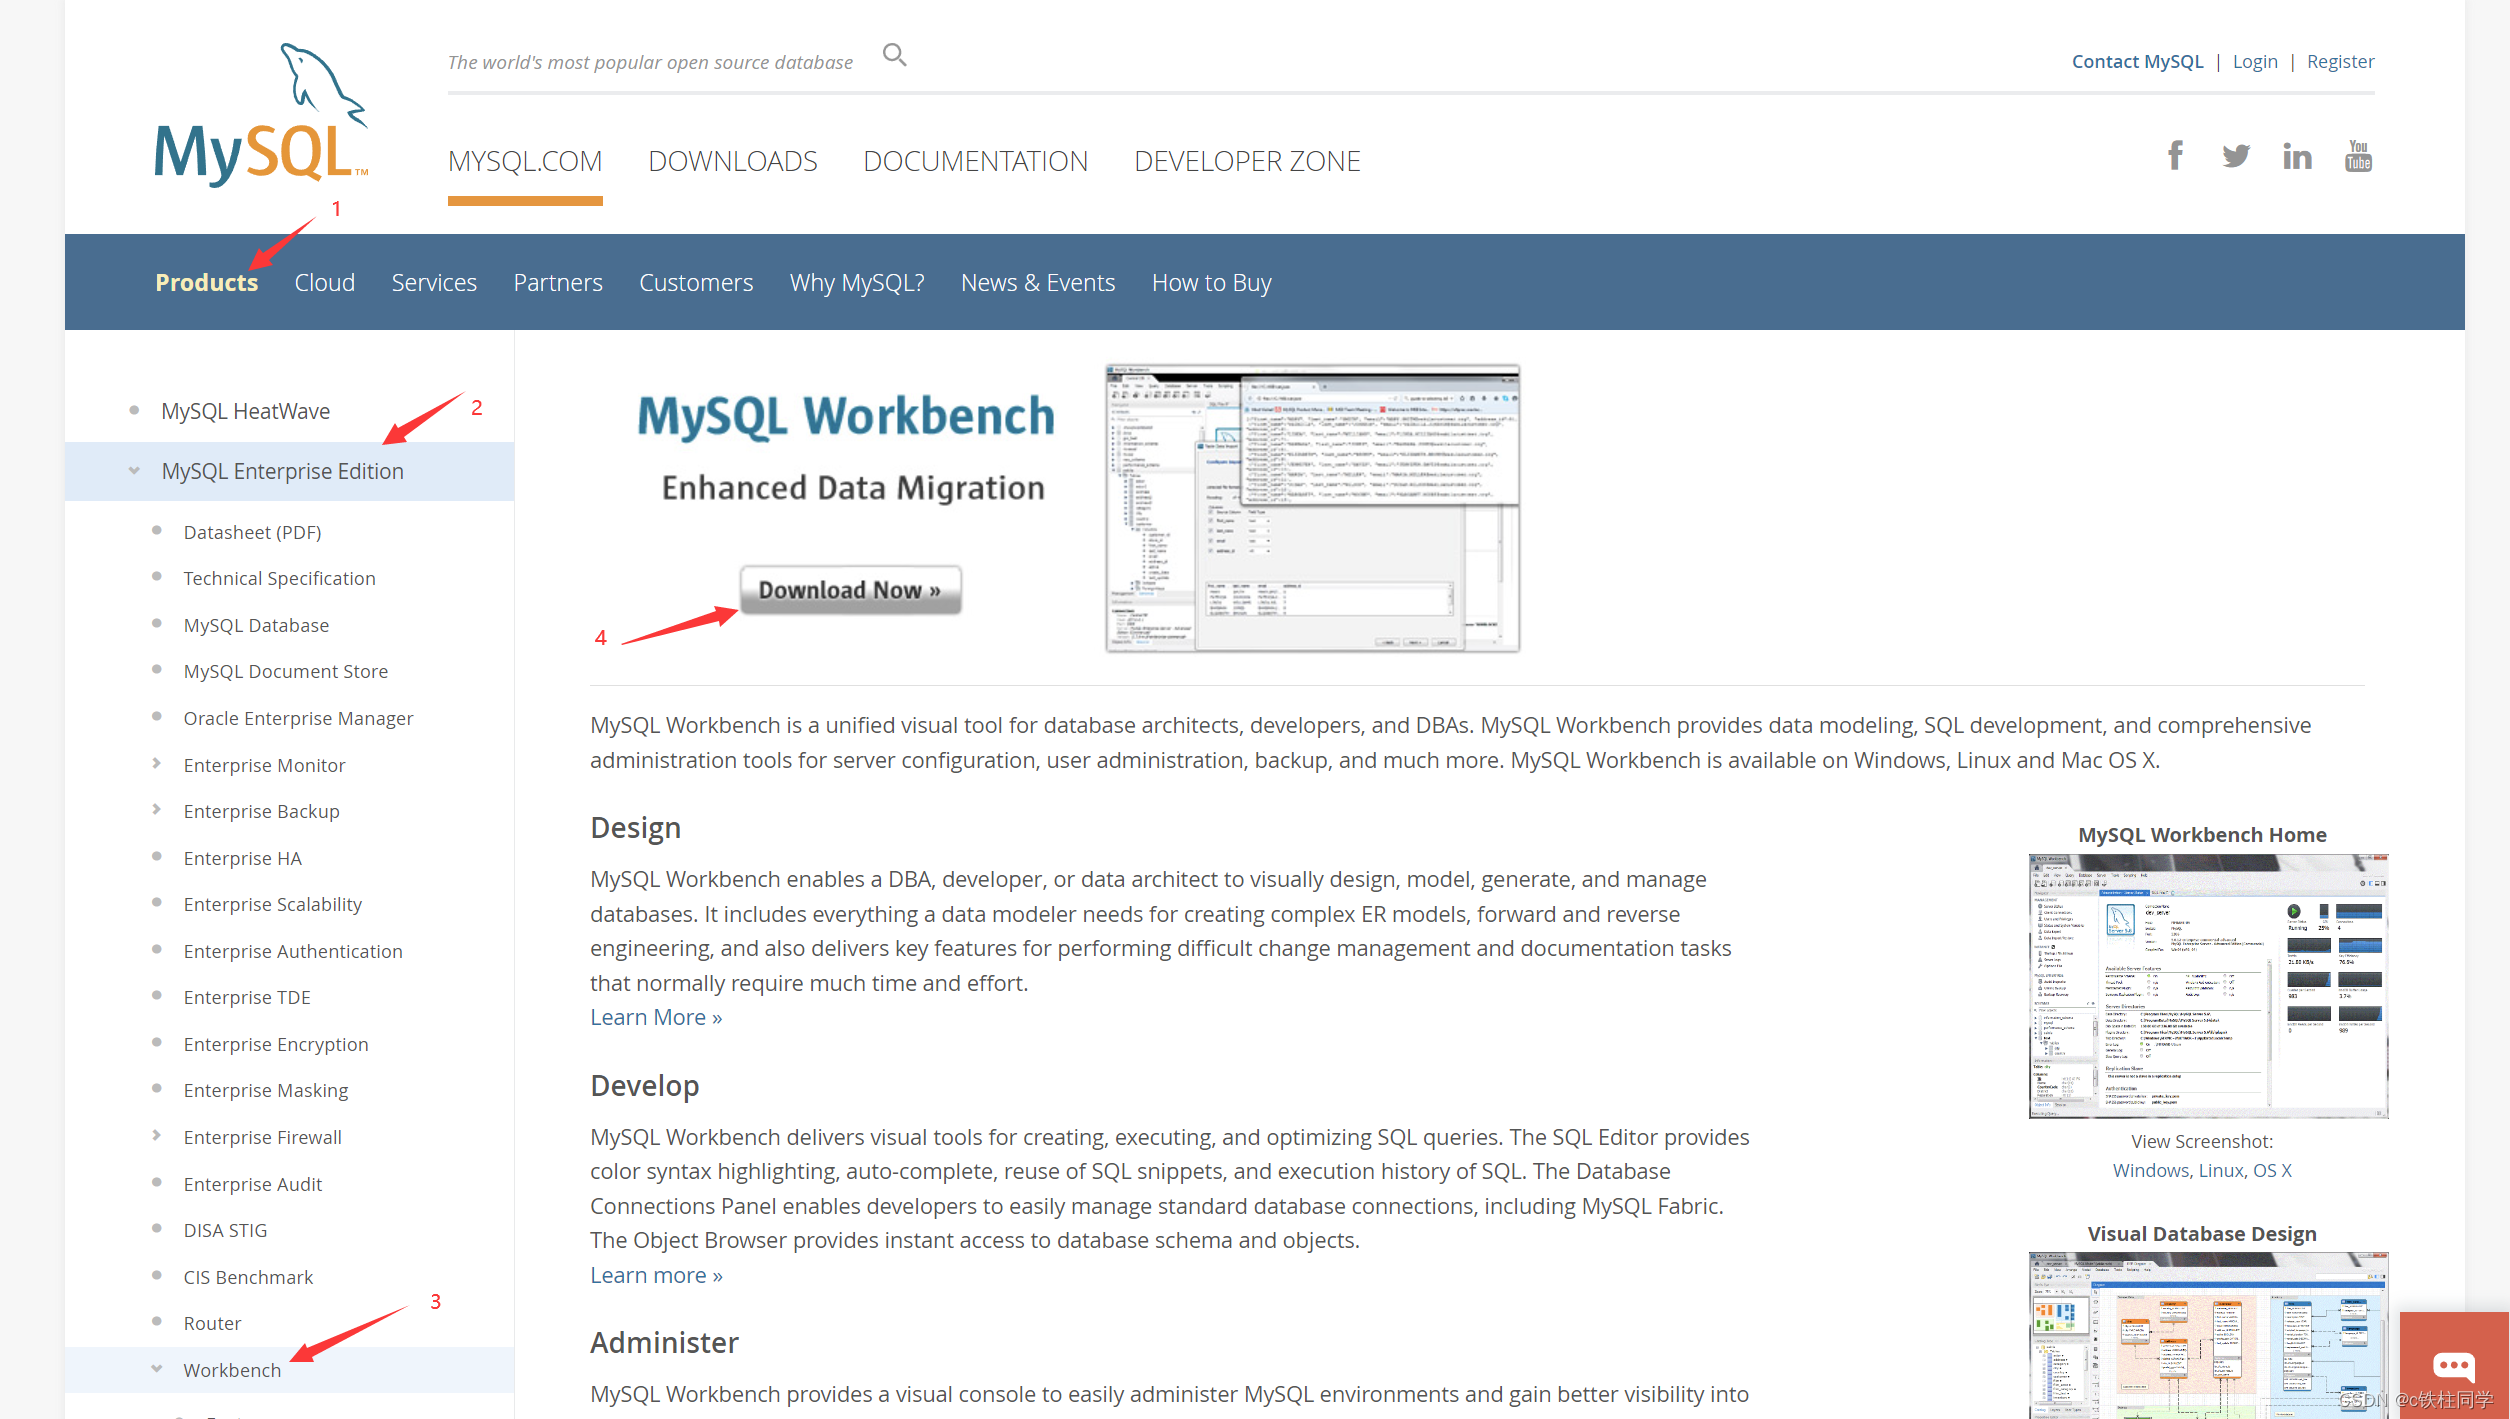This screenshot has height=1419, width=2510.
Task: Open Enterprise Monitor sidebar link
Action: [x=264, y=765]
